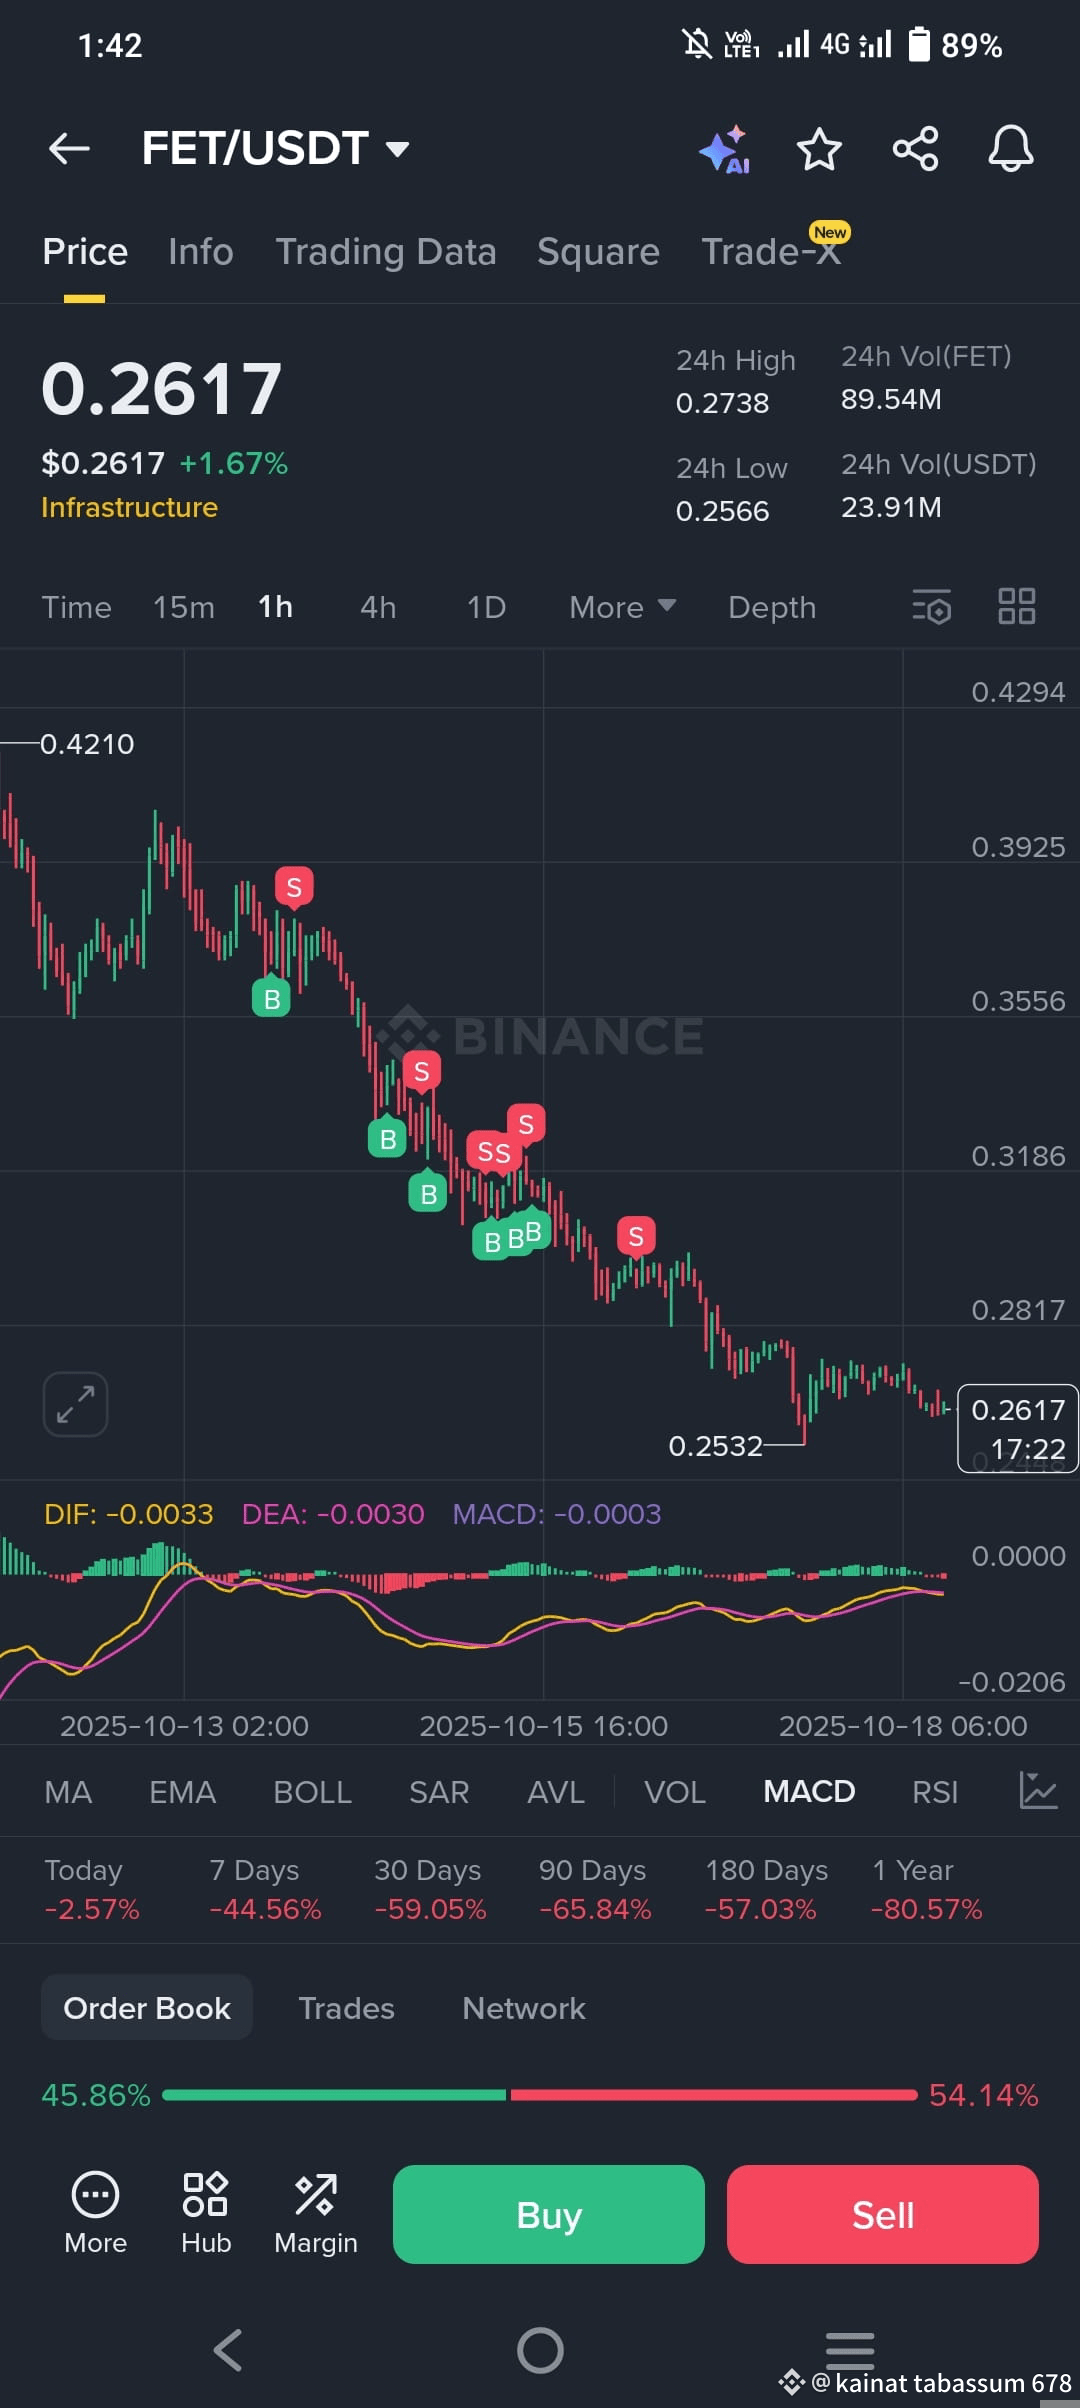
Task: Toggle the VOL indicator
Action: click(675, 1791)
